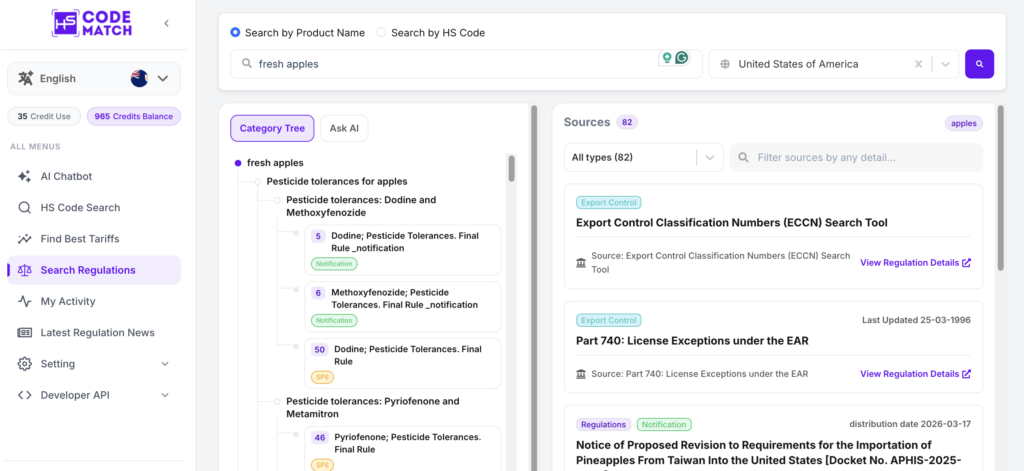Select Search by HS Code radio

coord(381,33)
